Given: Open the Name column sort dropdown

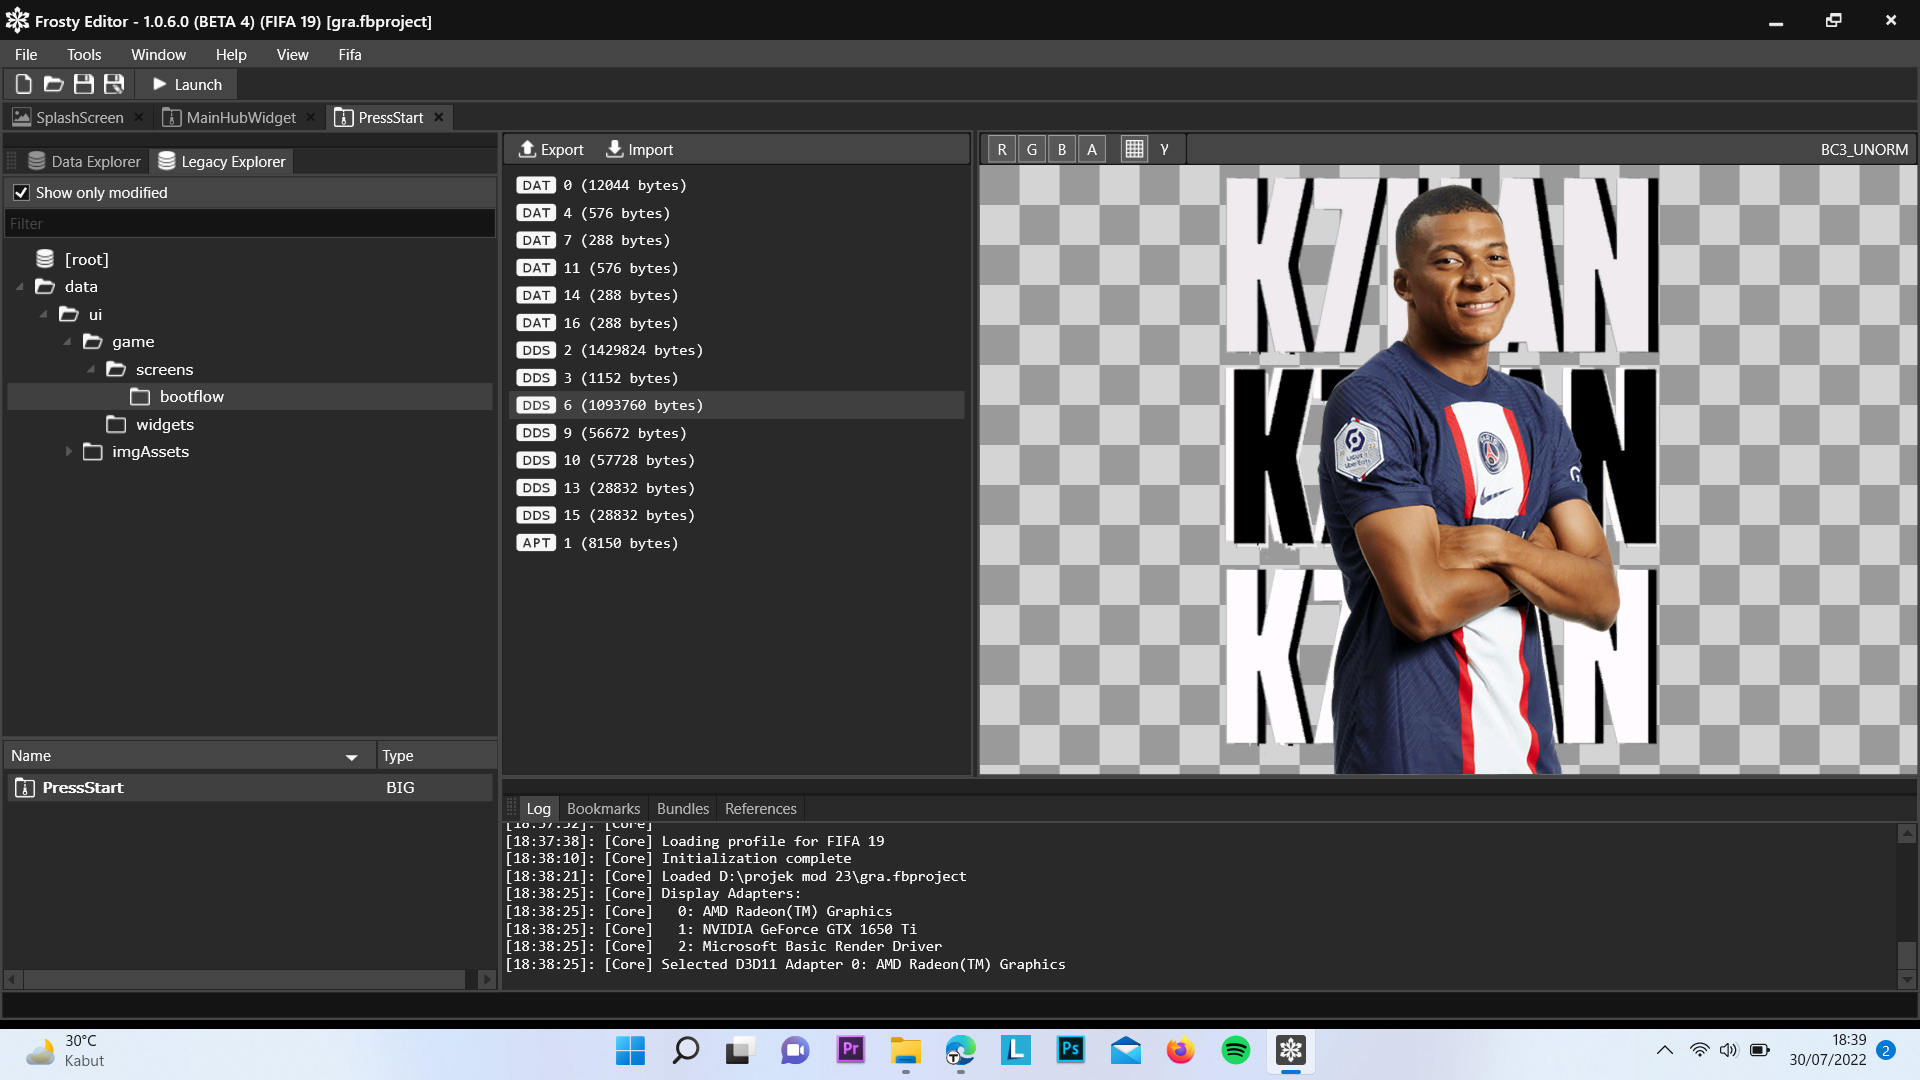Looking at the screenshot, I should click(352, 757).
